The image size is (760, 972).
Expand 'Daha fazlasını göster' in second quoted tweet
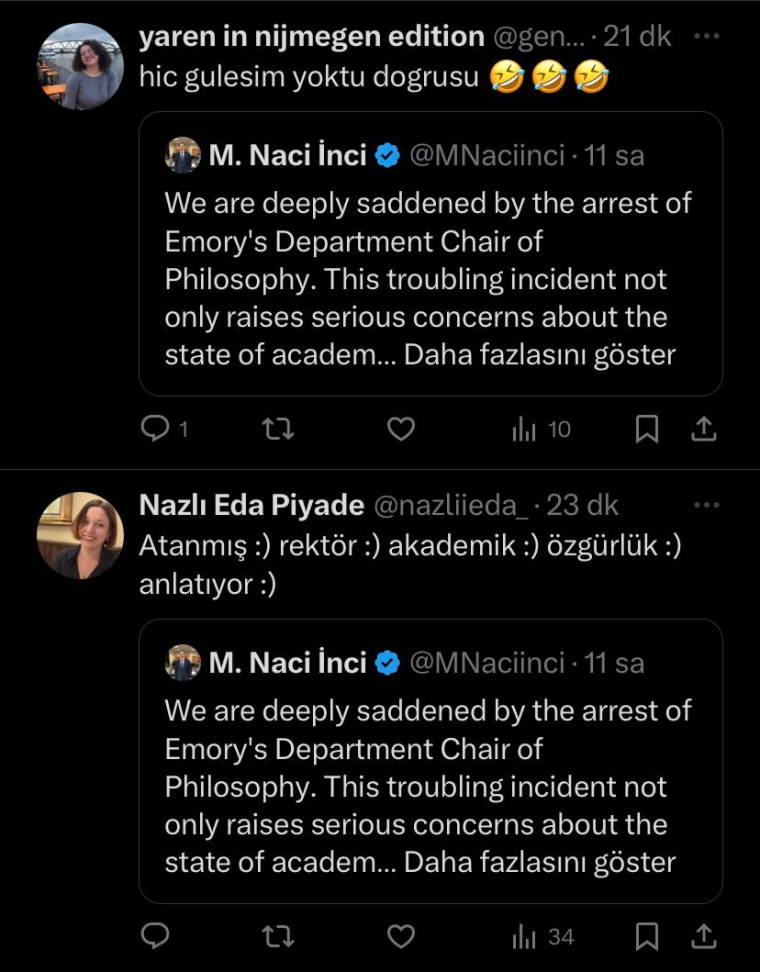(x=540, y=862)
